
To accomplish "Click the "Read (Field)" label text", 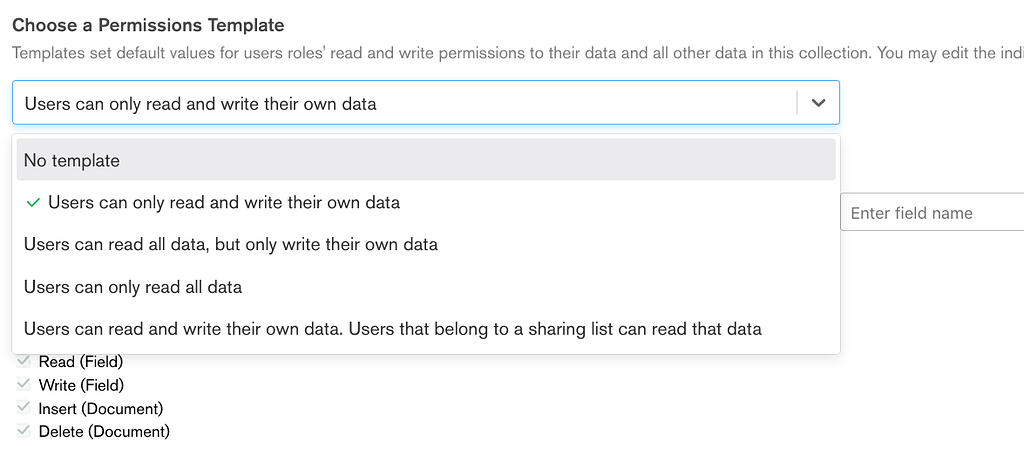I will 81,361.
